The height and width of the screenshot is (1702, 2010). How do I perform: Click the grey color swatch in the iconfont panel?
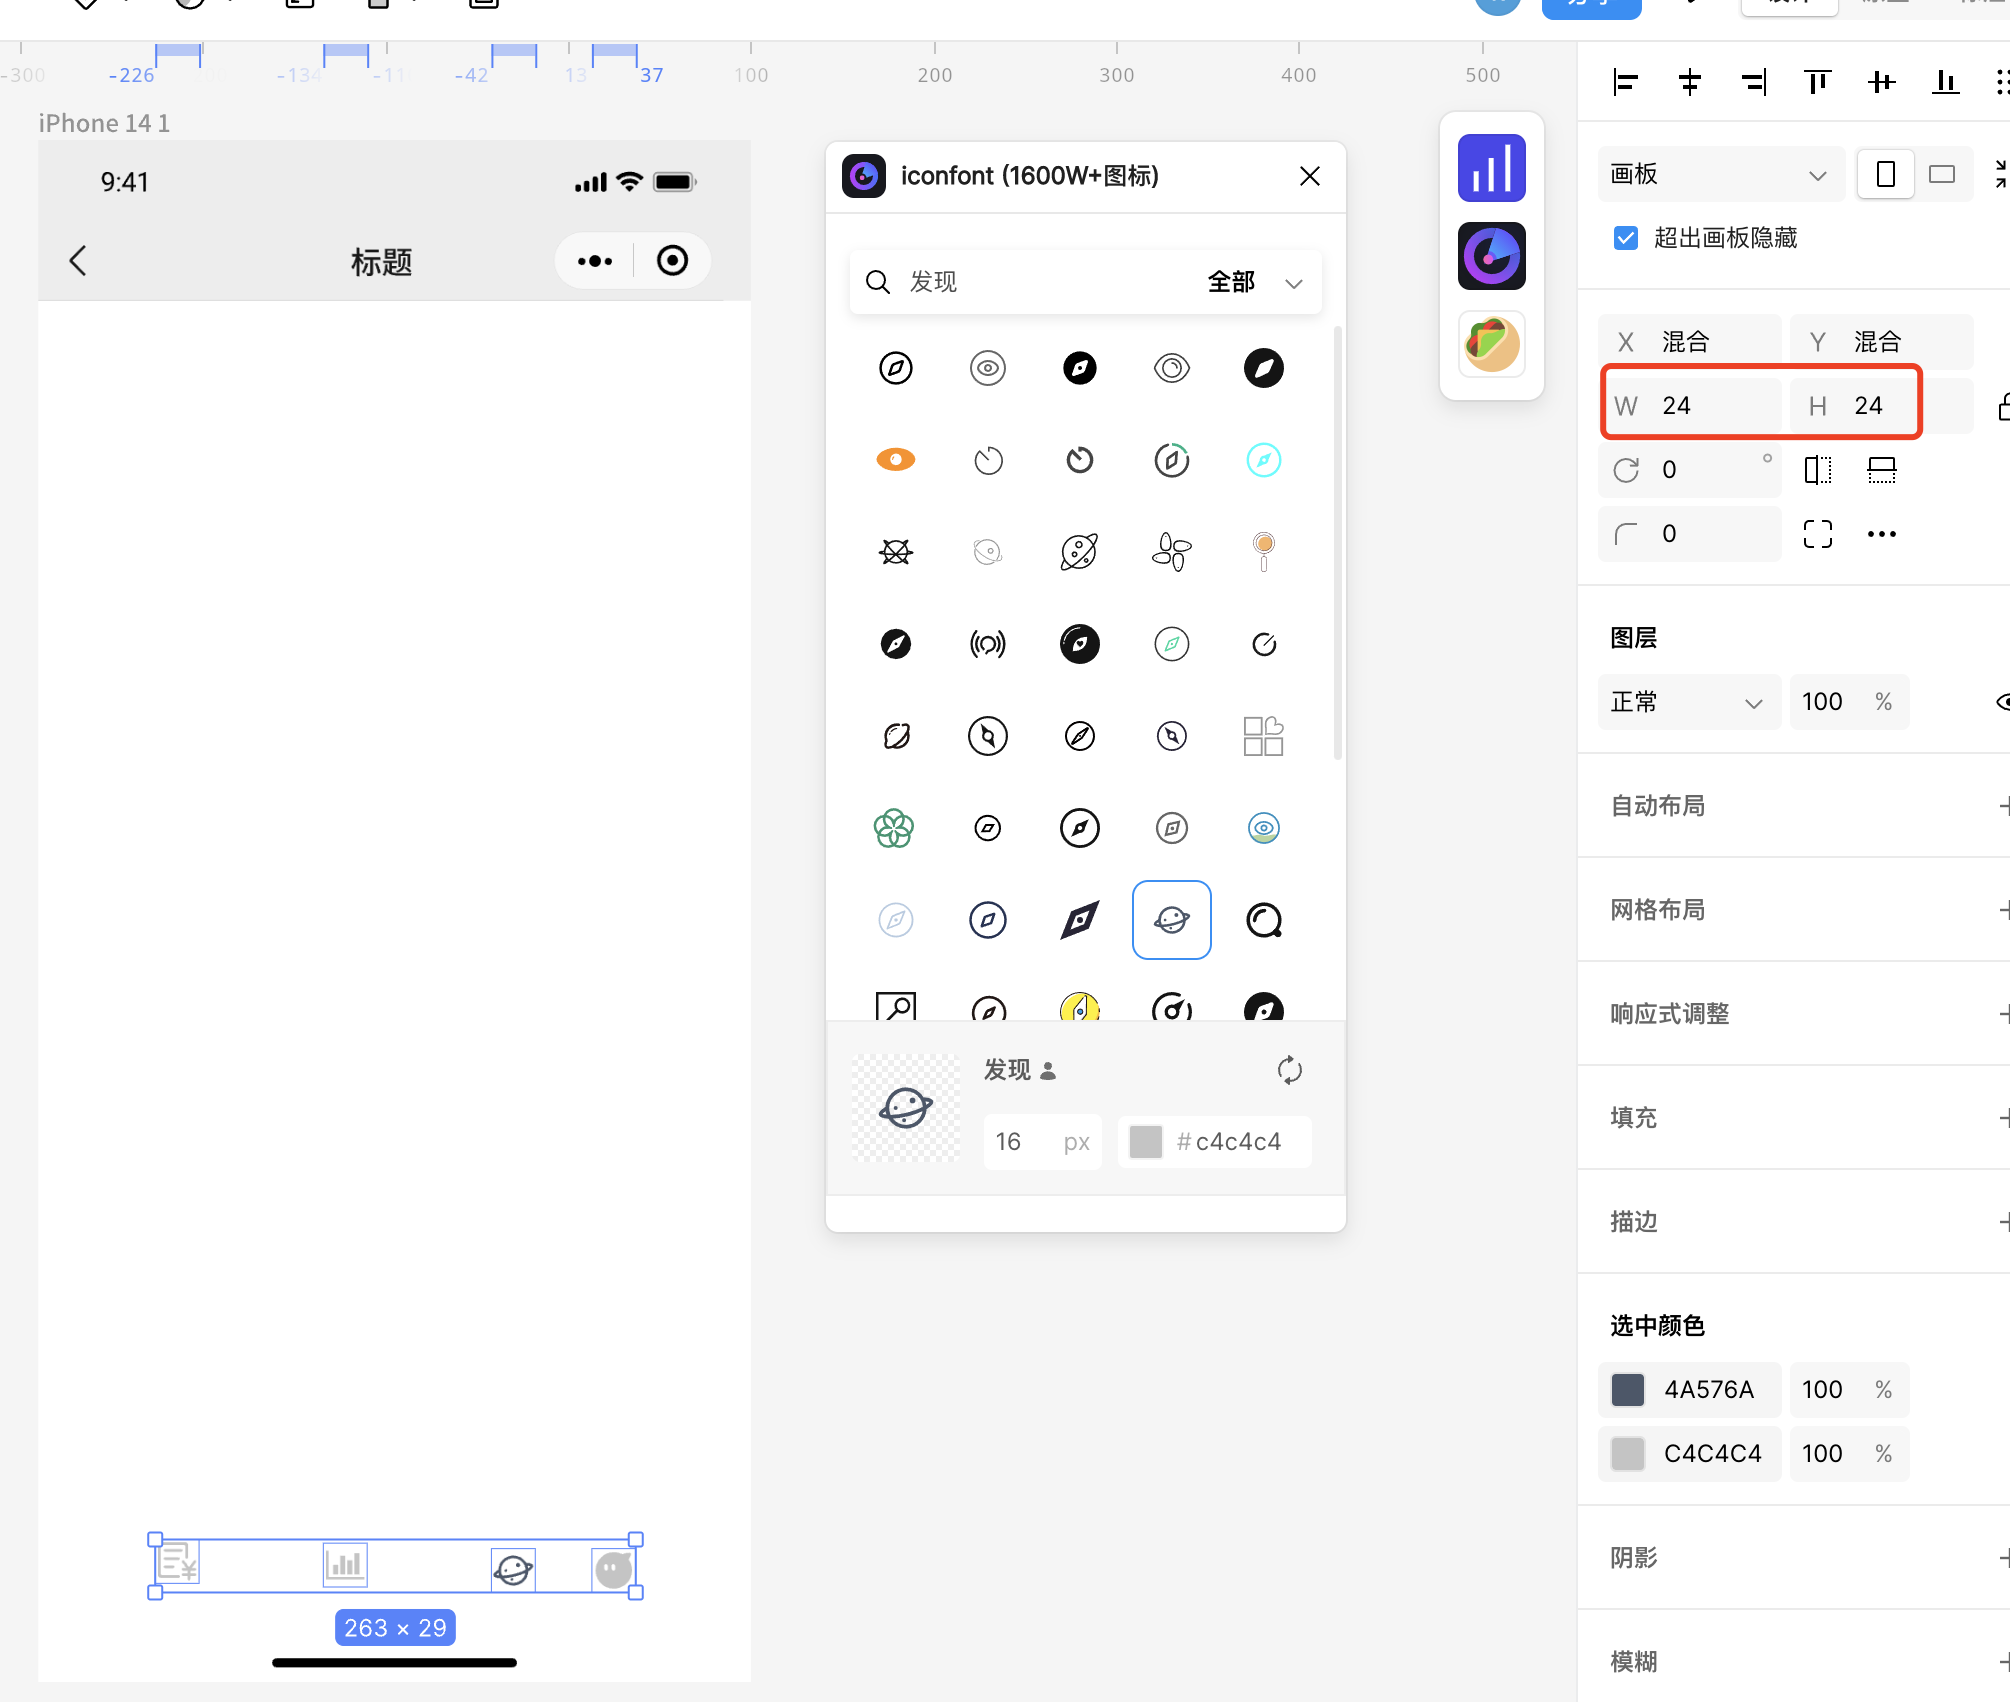click(x=1146, y=1142)
